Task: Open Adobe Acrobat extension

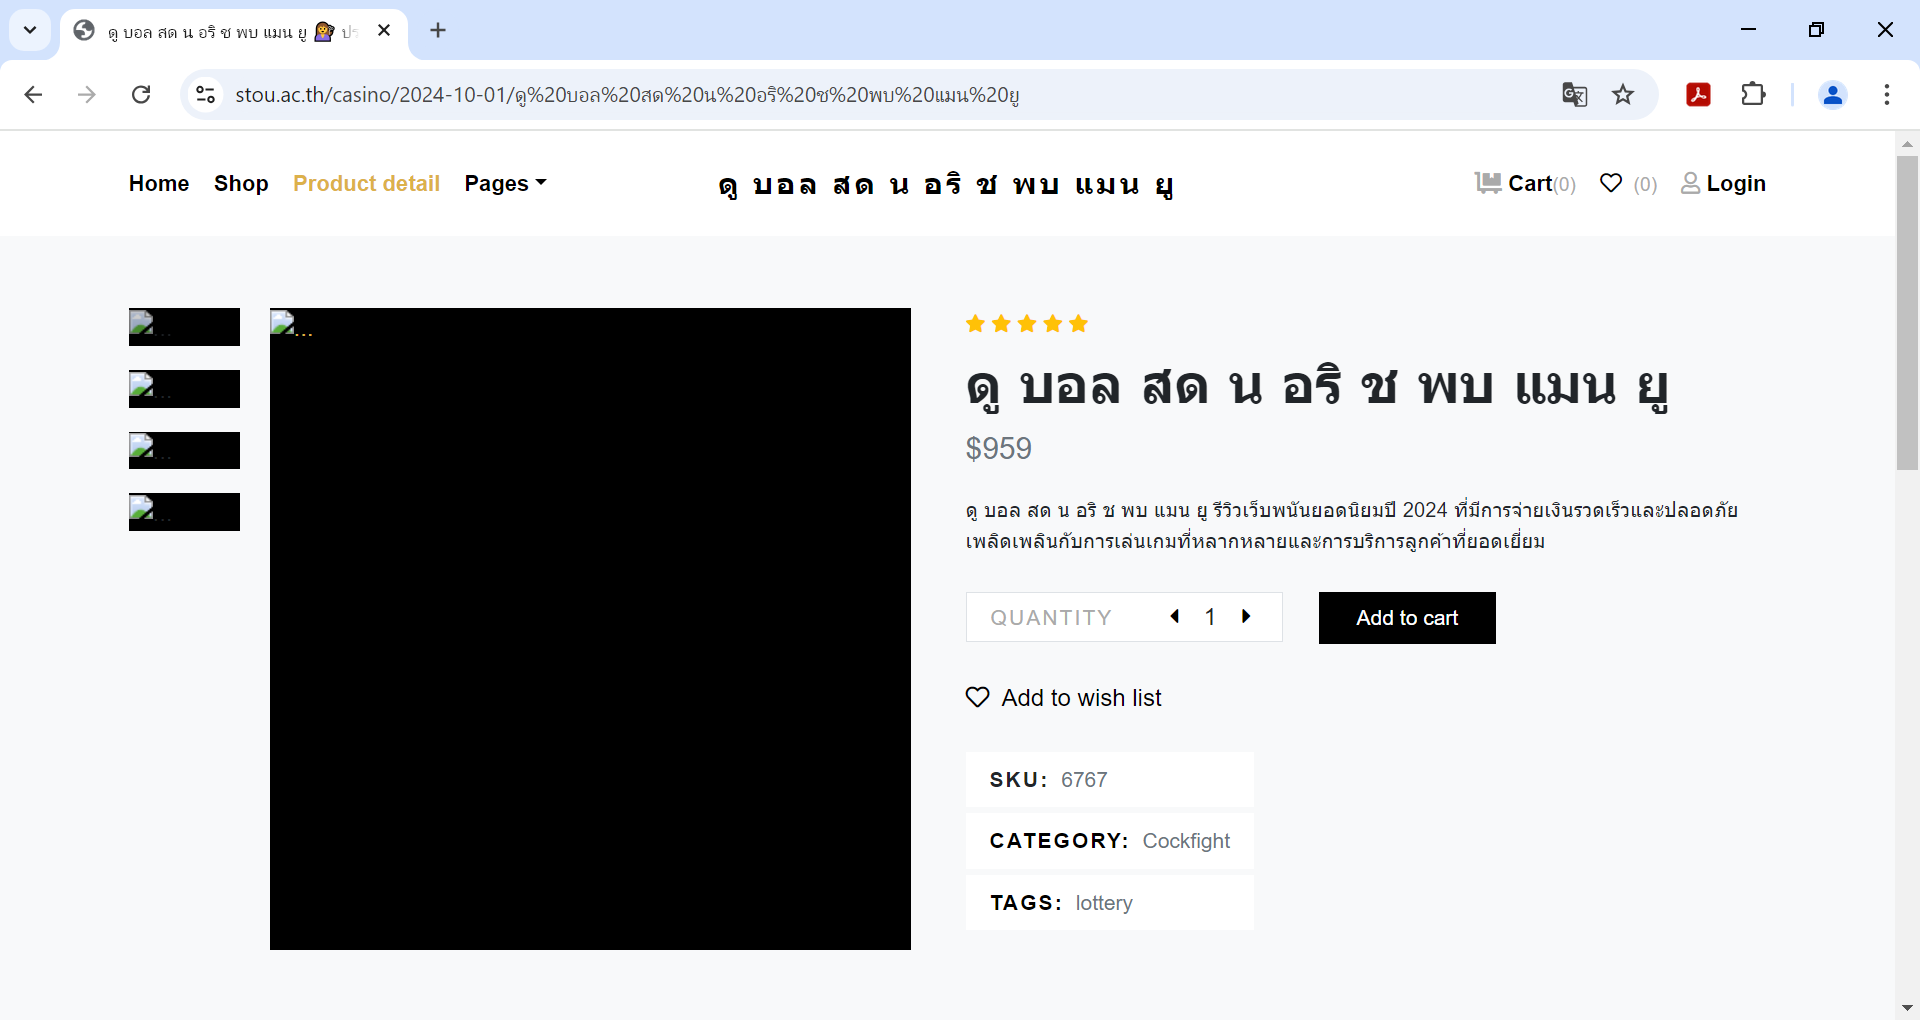Action: click(x=1698, y=94)
